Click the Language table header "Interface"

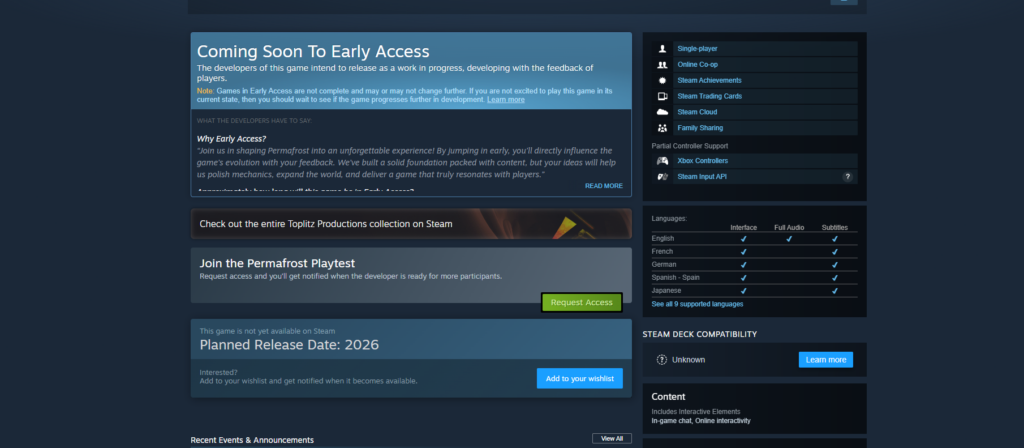tap(744, 227)
